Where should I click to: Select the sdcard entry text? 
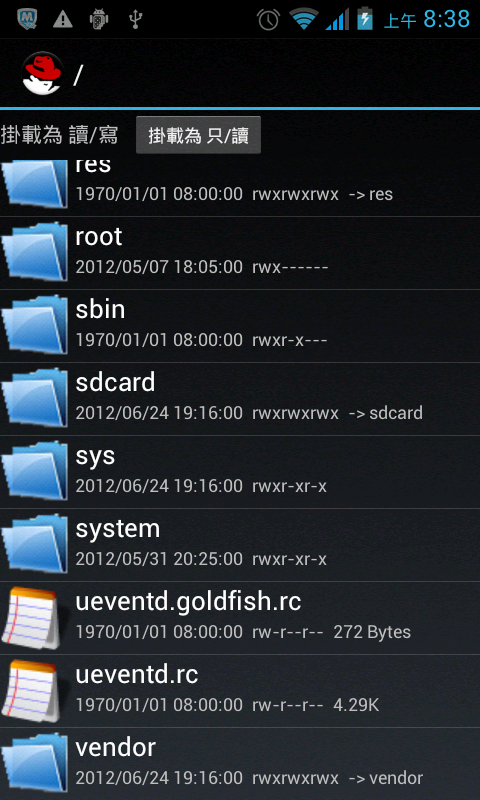coord(115,382)
